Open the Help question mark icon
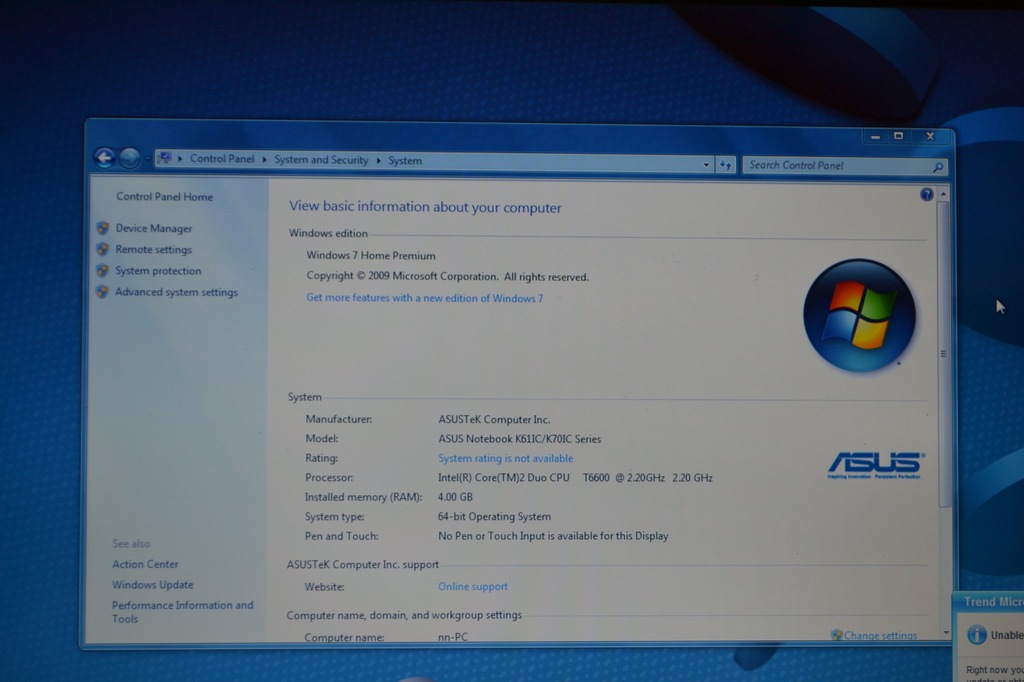The image size is (1024, 682). pos(926,194)
